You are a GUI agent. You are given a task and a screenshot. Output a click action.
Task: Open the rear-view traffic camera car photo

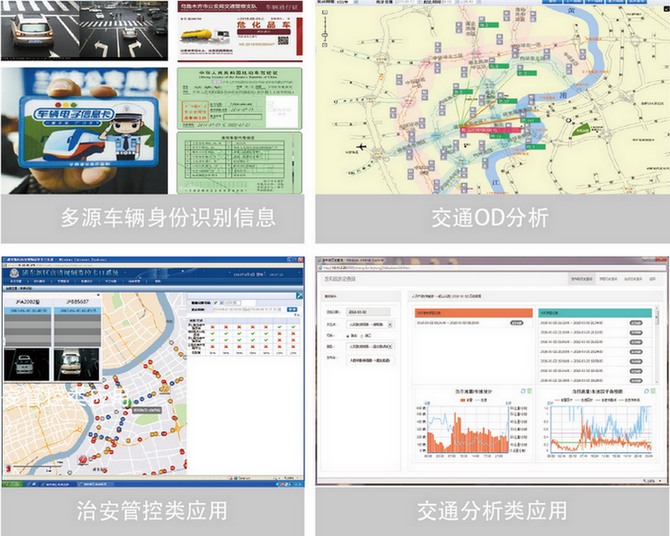tap(40, 30)
